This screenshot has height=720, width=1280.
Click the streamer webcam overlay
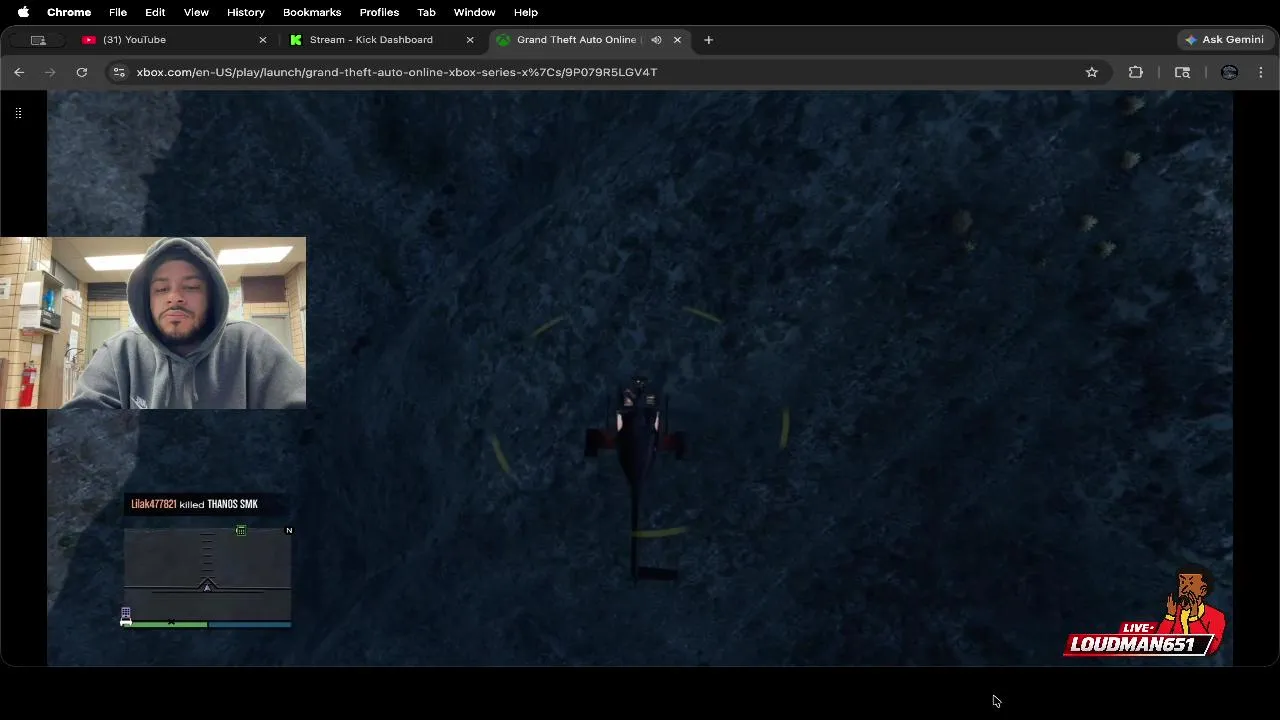point(153,323)
